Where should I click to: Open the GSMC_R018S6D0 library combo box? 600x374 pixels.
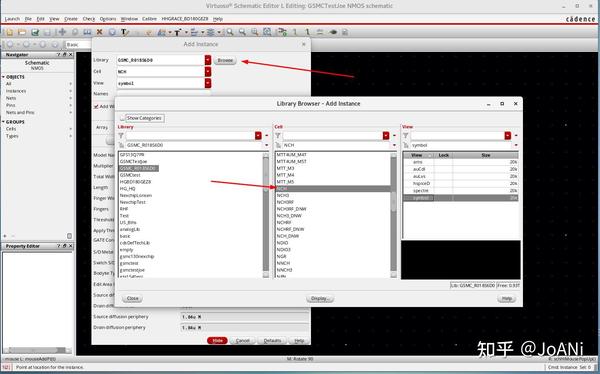(266, 145)
